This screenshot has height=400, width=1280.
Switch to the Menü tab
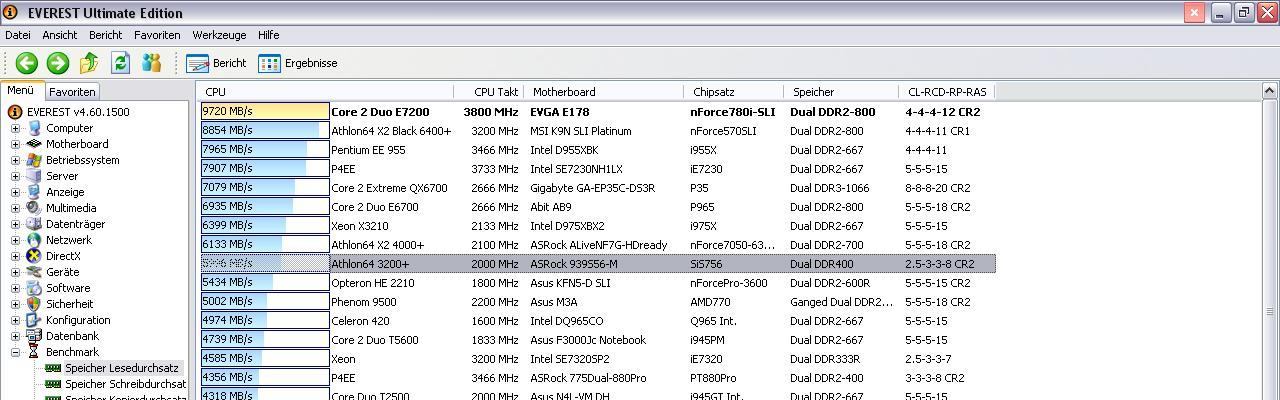point(21,91)
